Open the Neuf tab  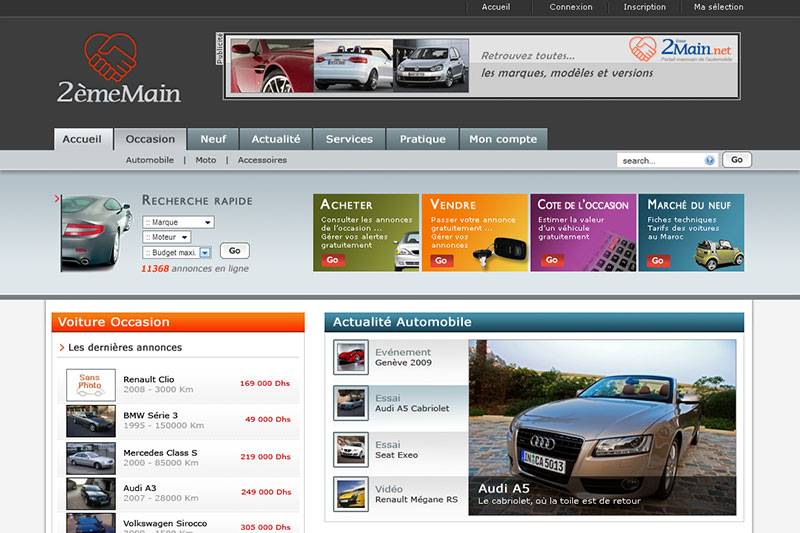[213, 139]
